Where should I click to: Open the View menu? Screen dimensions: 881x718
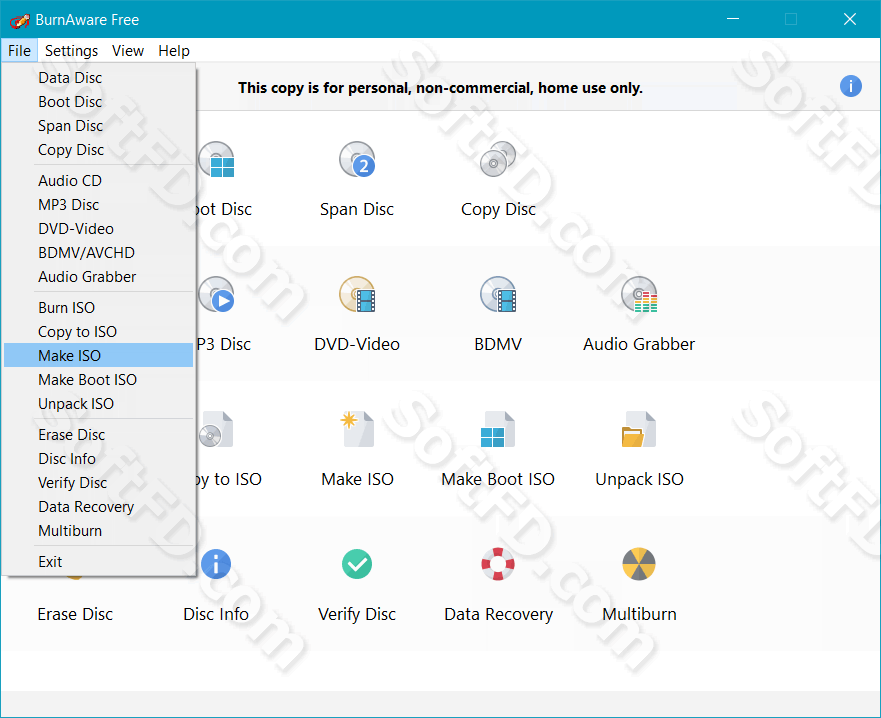128,51
